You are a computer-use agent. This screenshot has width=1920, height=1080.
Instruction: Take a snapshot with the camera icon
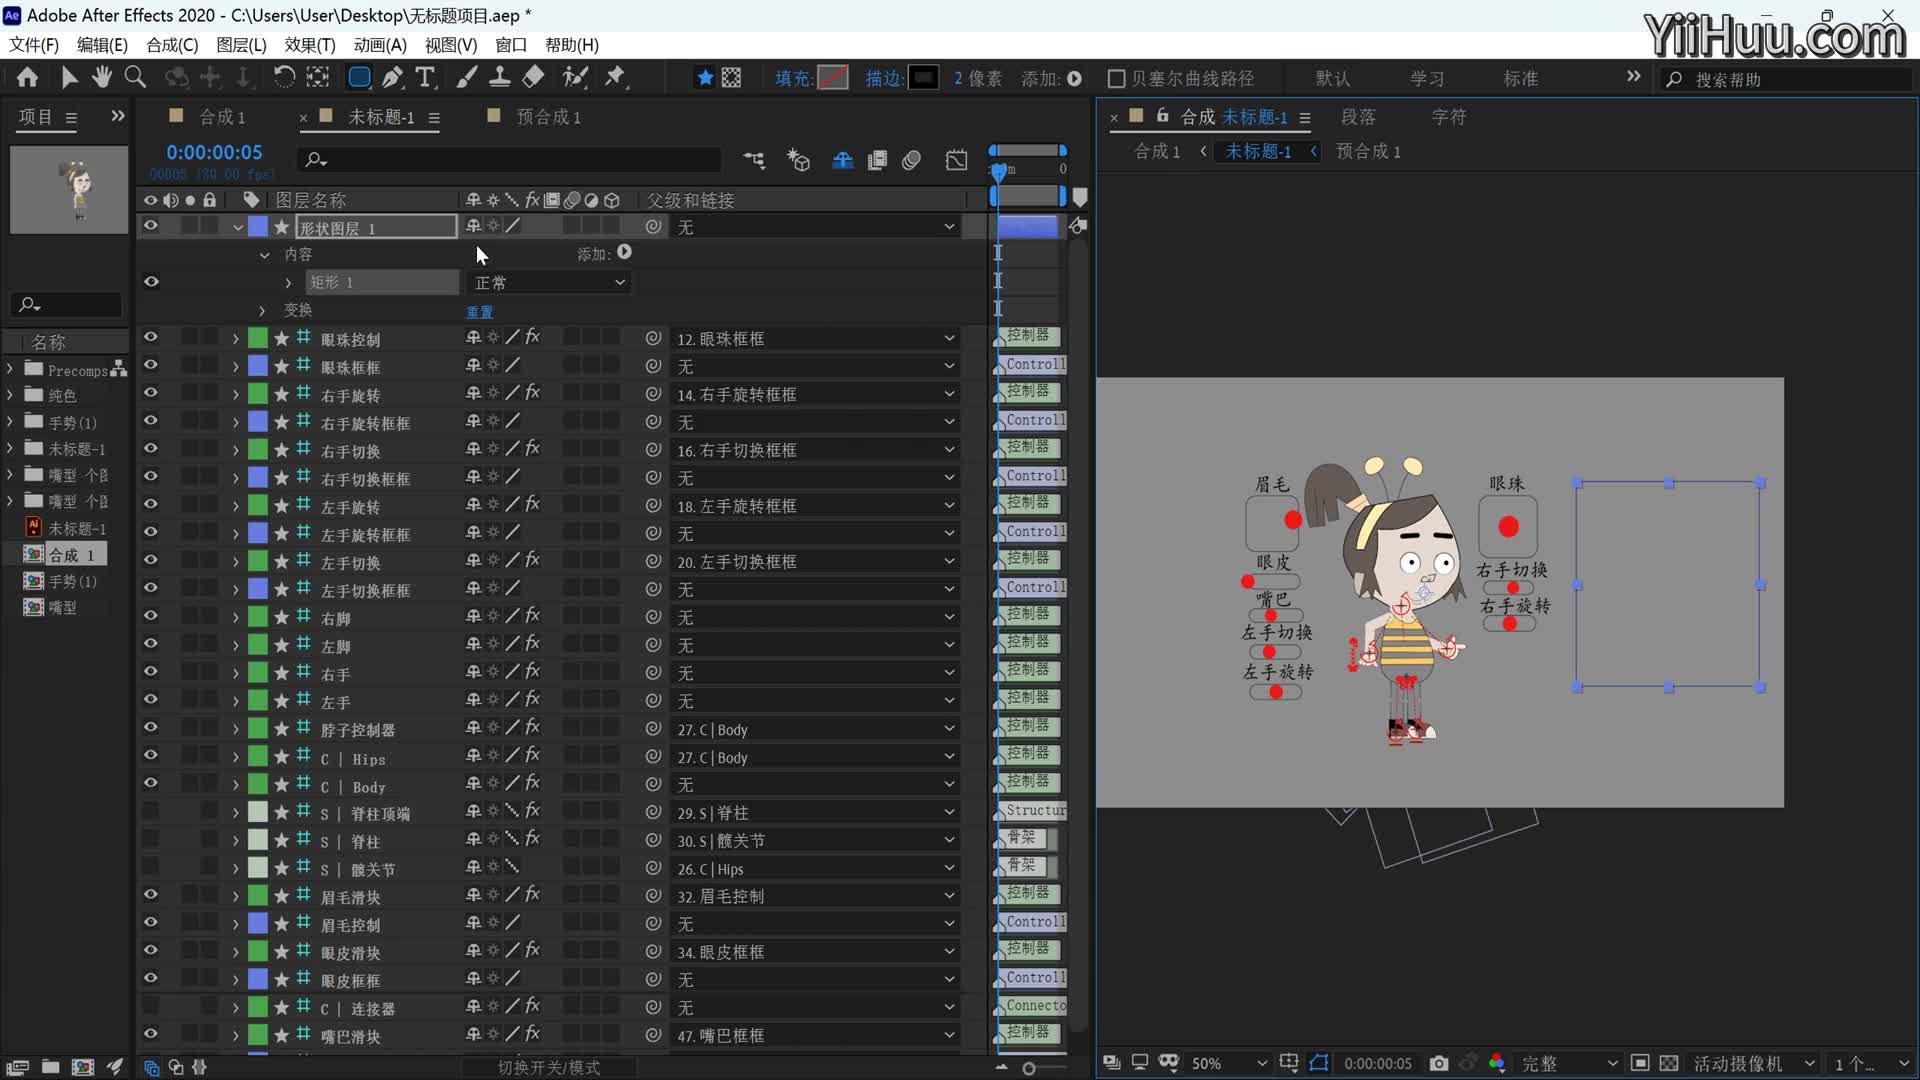1438,1063
